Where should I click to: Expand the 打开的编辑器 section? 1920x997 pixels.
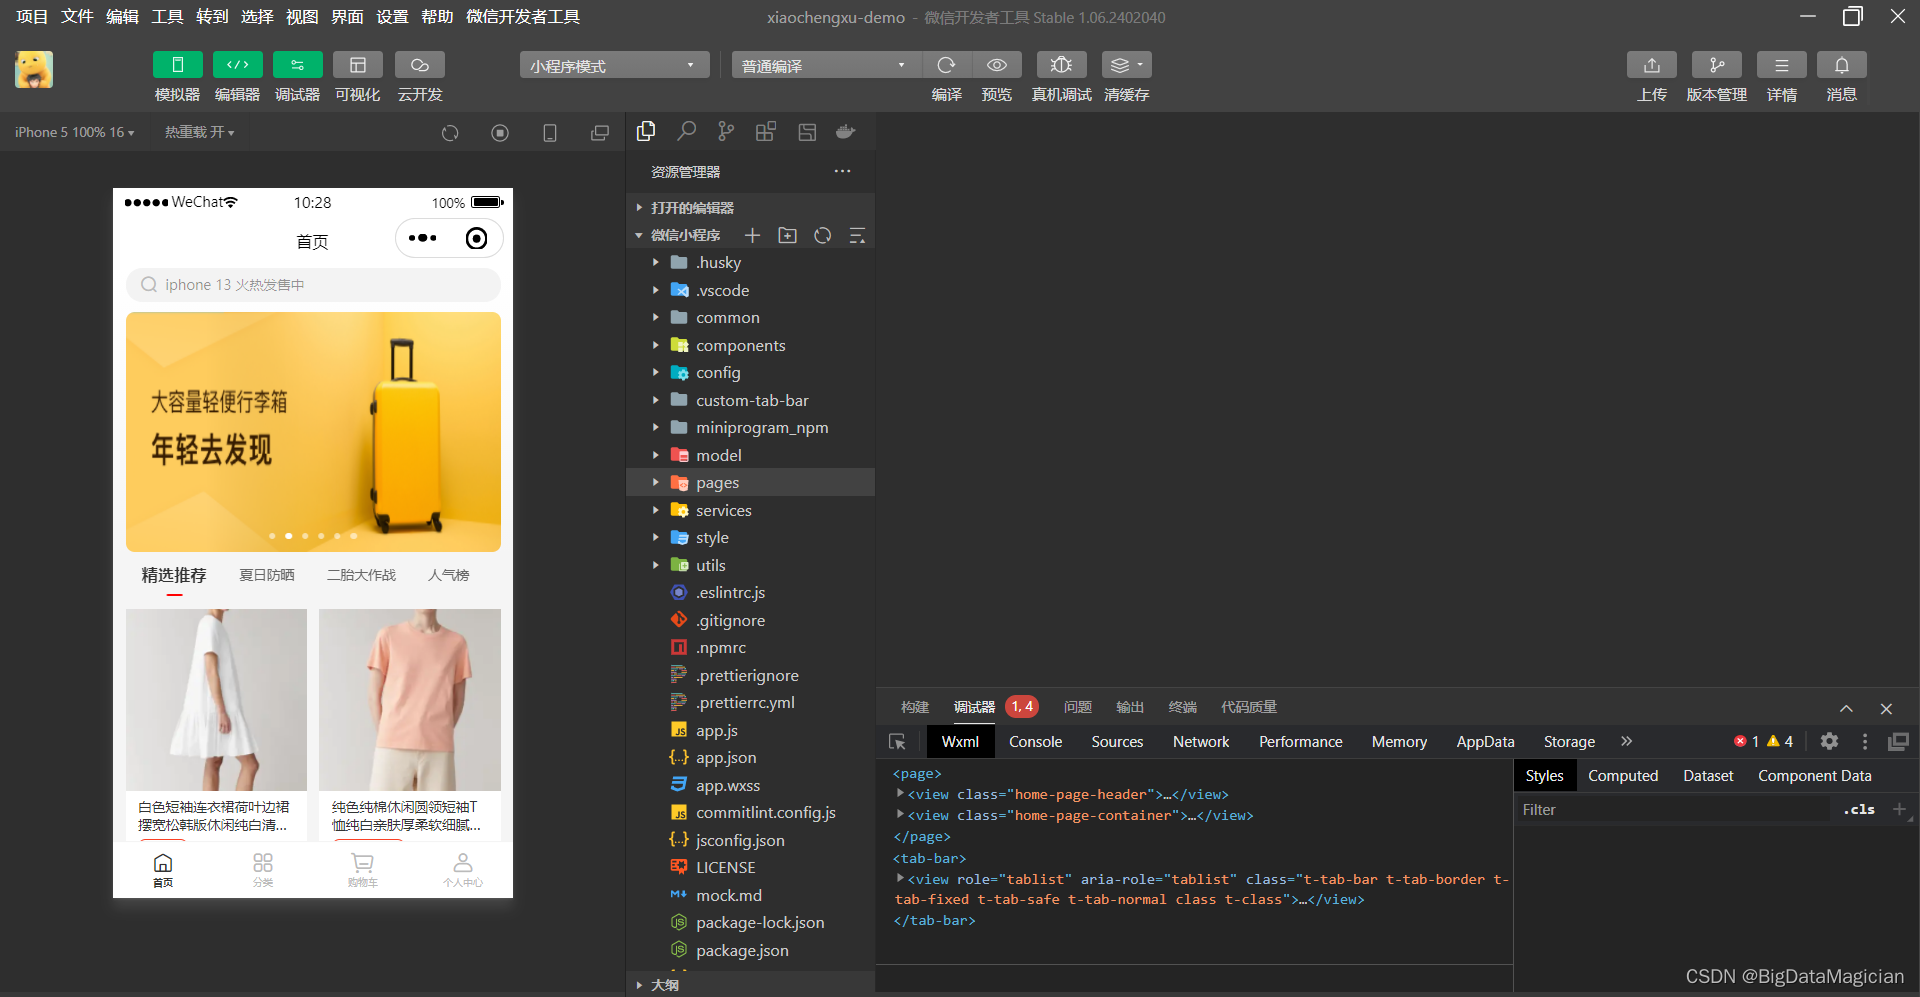click(x=750, y=207)
